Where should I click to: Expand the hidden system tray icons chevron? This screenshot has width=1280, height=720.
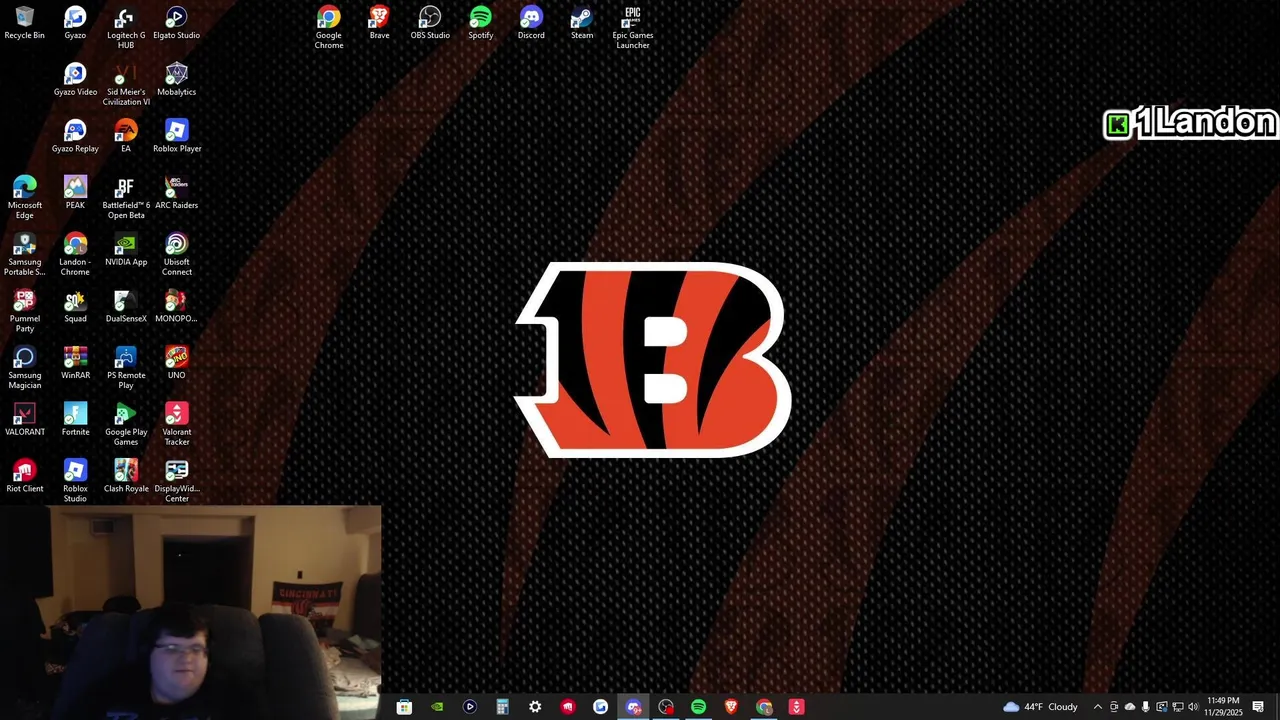pyautogui.click(x=1098, y=707)
